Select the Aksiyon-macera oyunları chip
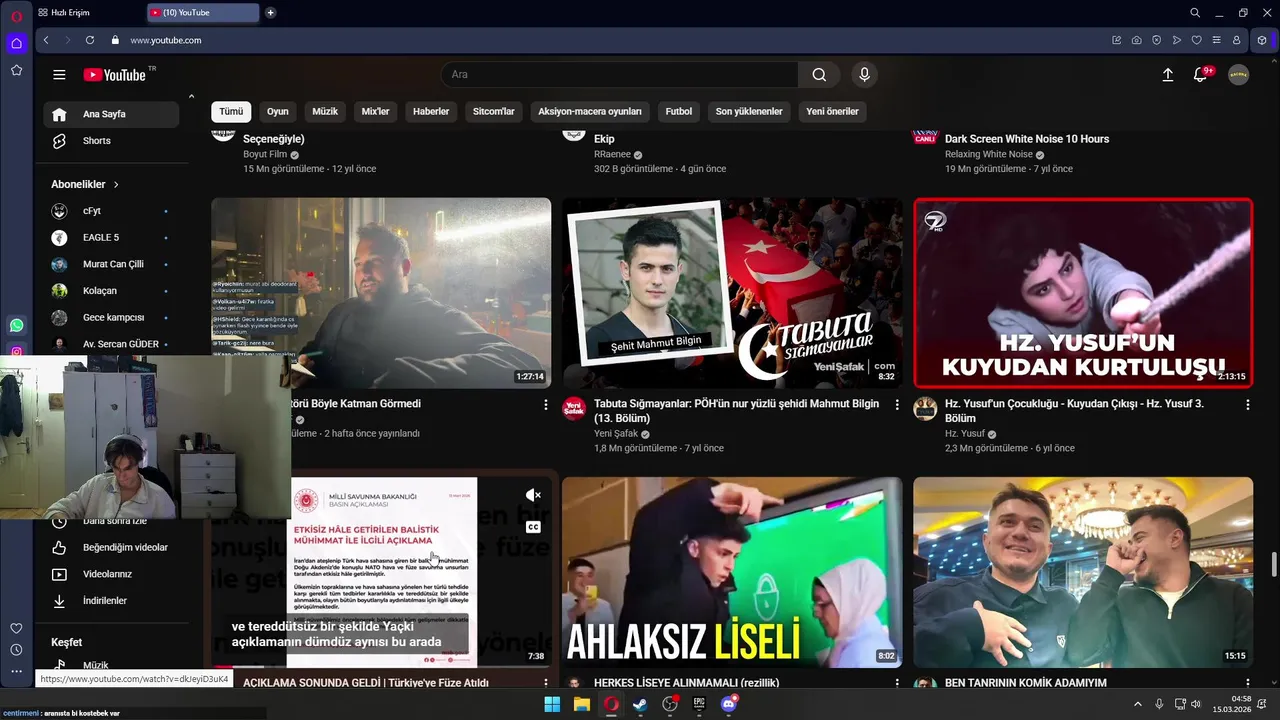 [590, 112]
